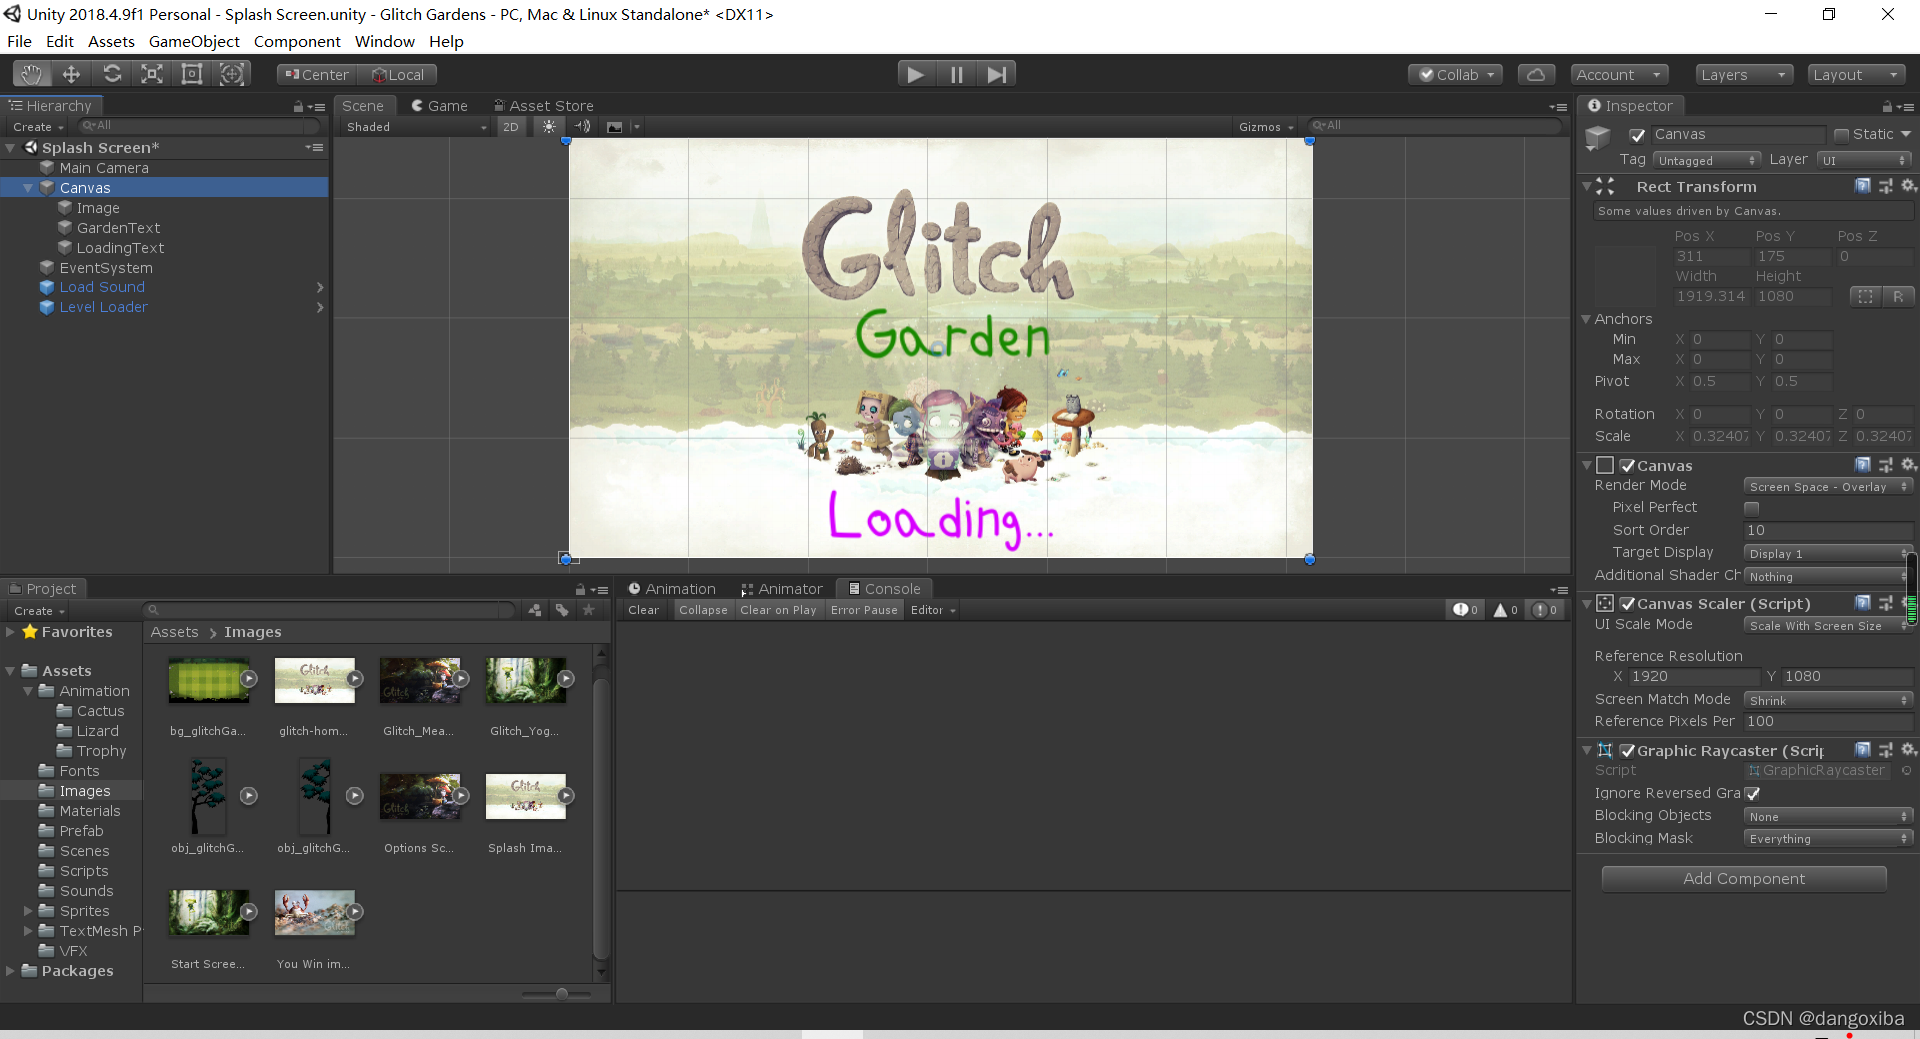Open Rect Transform gear settings
The width and height of the screenshot is (1920, 1039).
pyautogui.click(x=1908, y=186)
